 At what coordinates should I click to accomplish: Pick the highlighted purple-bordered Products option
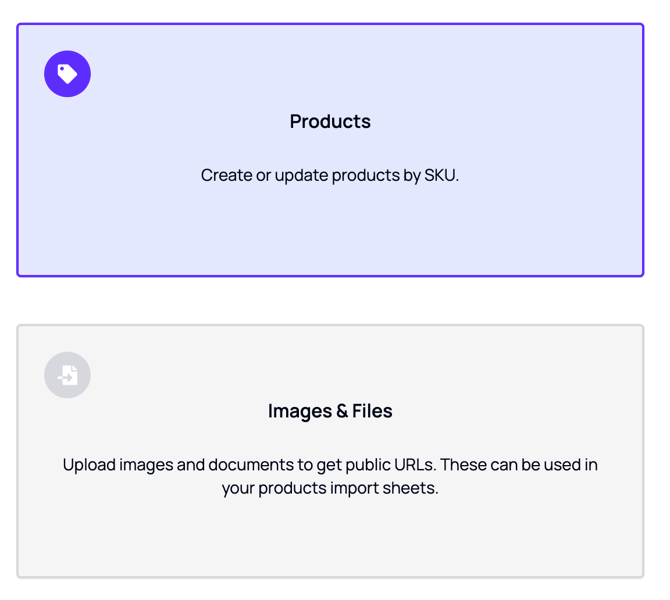(x=330, y=150)
